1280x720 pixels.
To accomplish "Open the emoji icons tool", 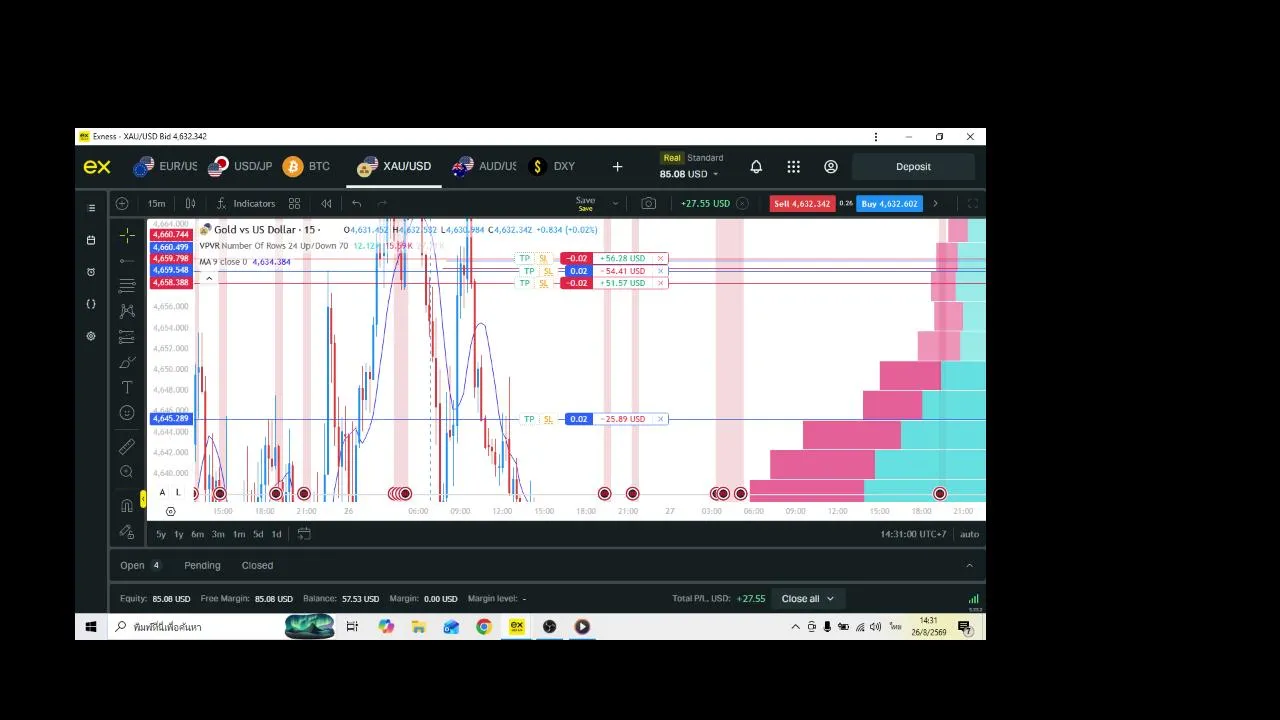I will [x=127, y=413].
